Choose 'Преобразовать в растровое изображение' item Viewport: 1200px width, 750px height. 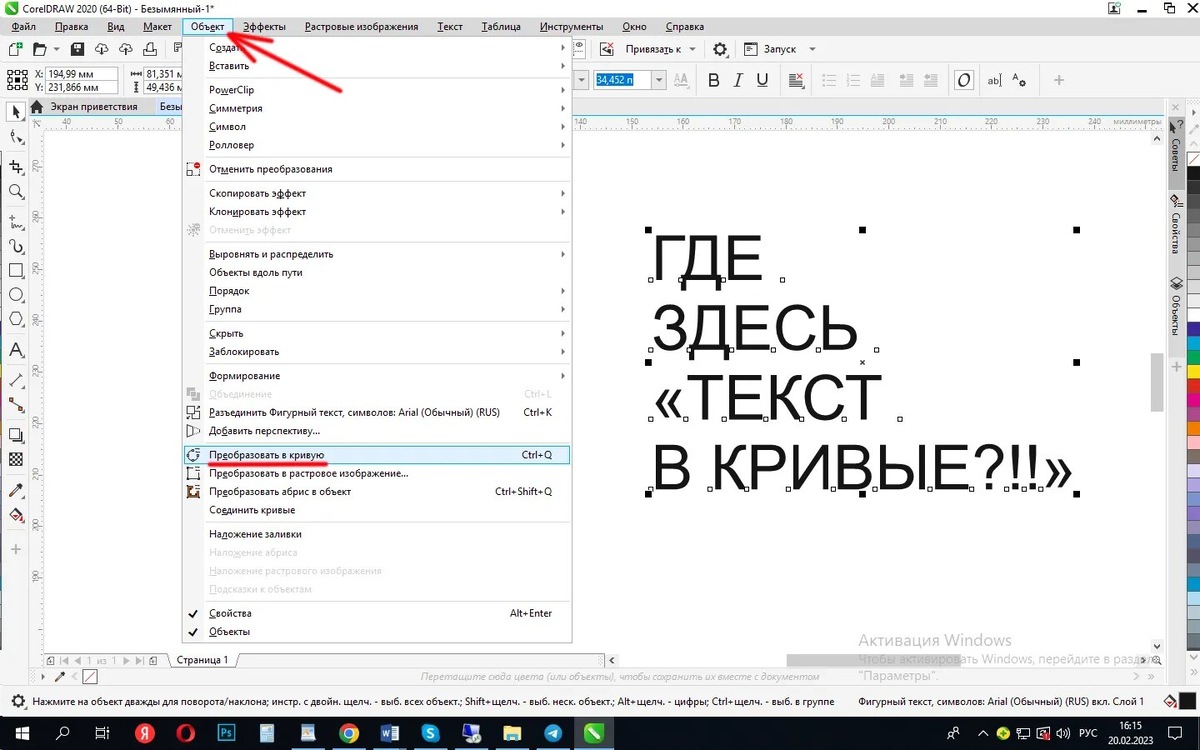[376, 473]
